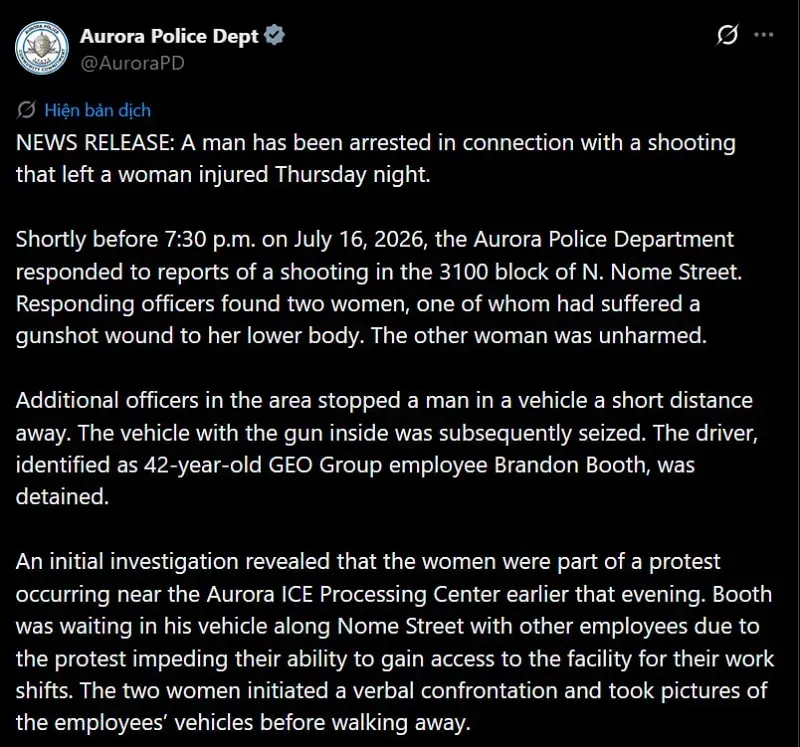Viewport: 800px width, 747px height.
Task: Open the Aurora Police Dept profile avatar
Action: click(x=42, y=48)
